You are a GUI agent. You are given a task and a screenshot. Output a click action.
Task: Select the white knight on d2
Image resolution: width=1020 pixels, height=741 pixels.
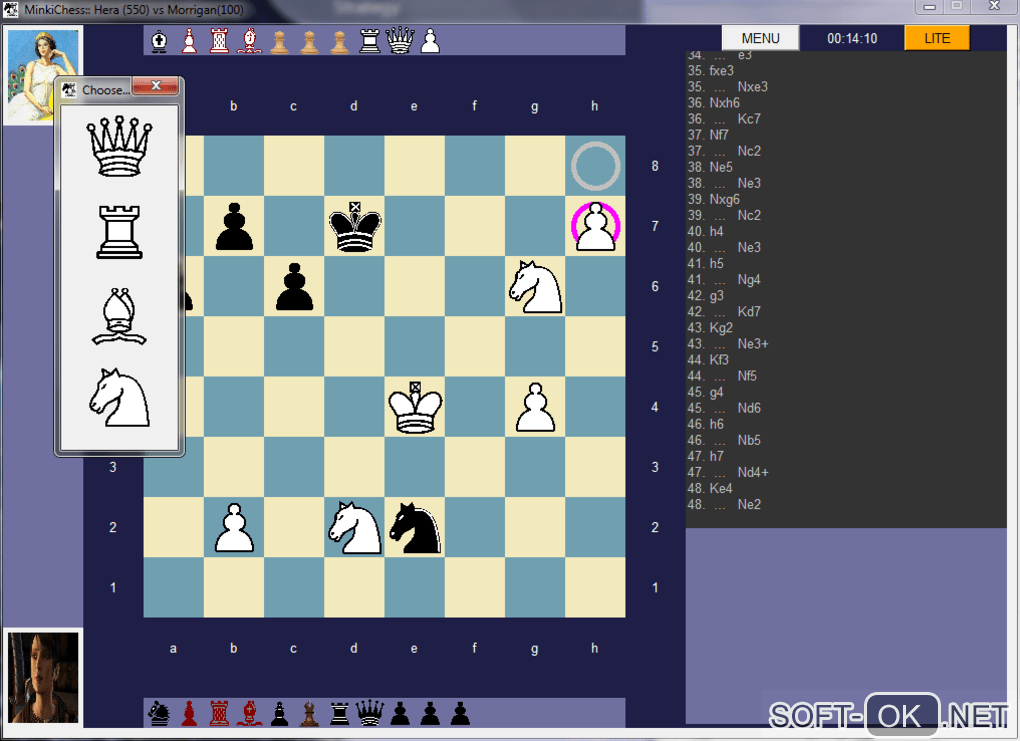pos(355,528)
